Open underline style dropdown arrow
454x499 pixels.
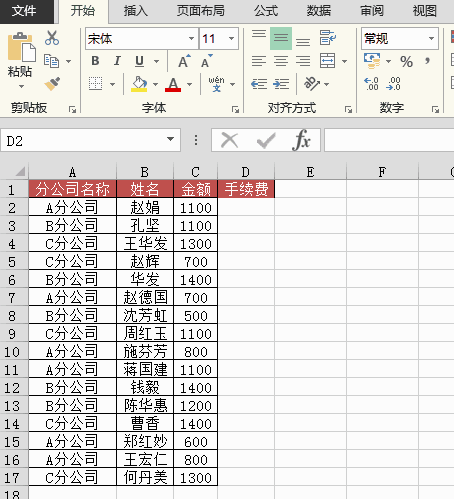pos(156,61)
